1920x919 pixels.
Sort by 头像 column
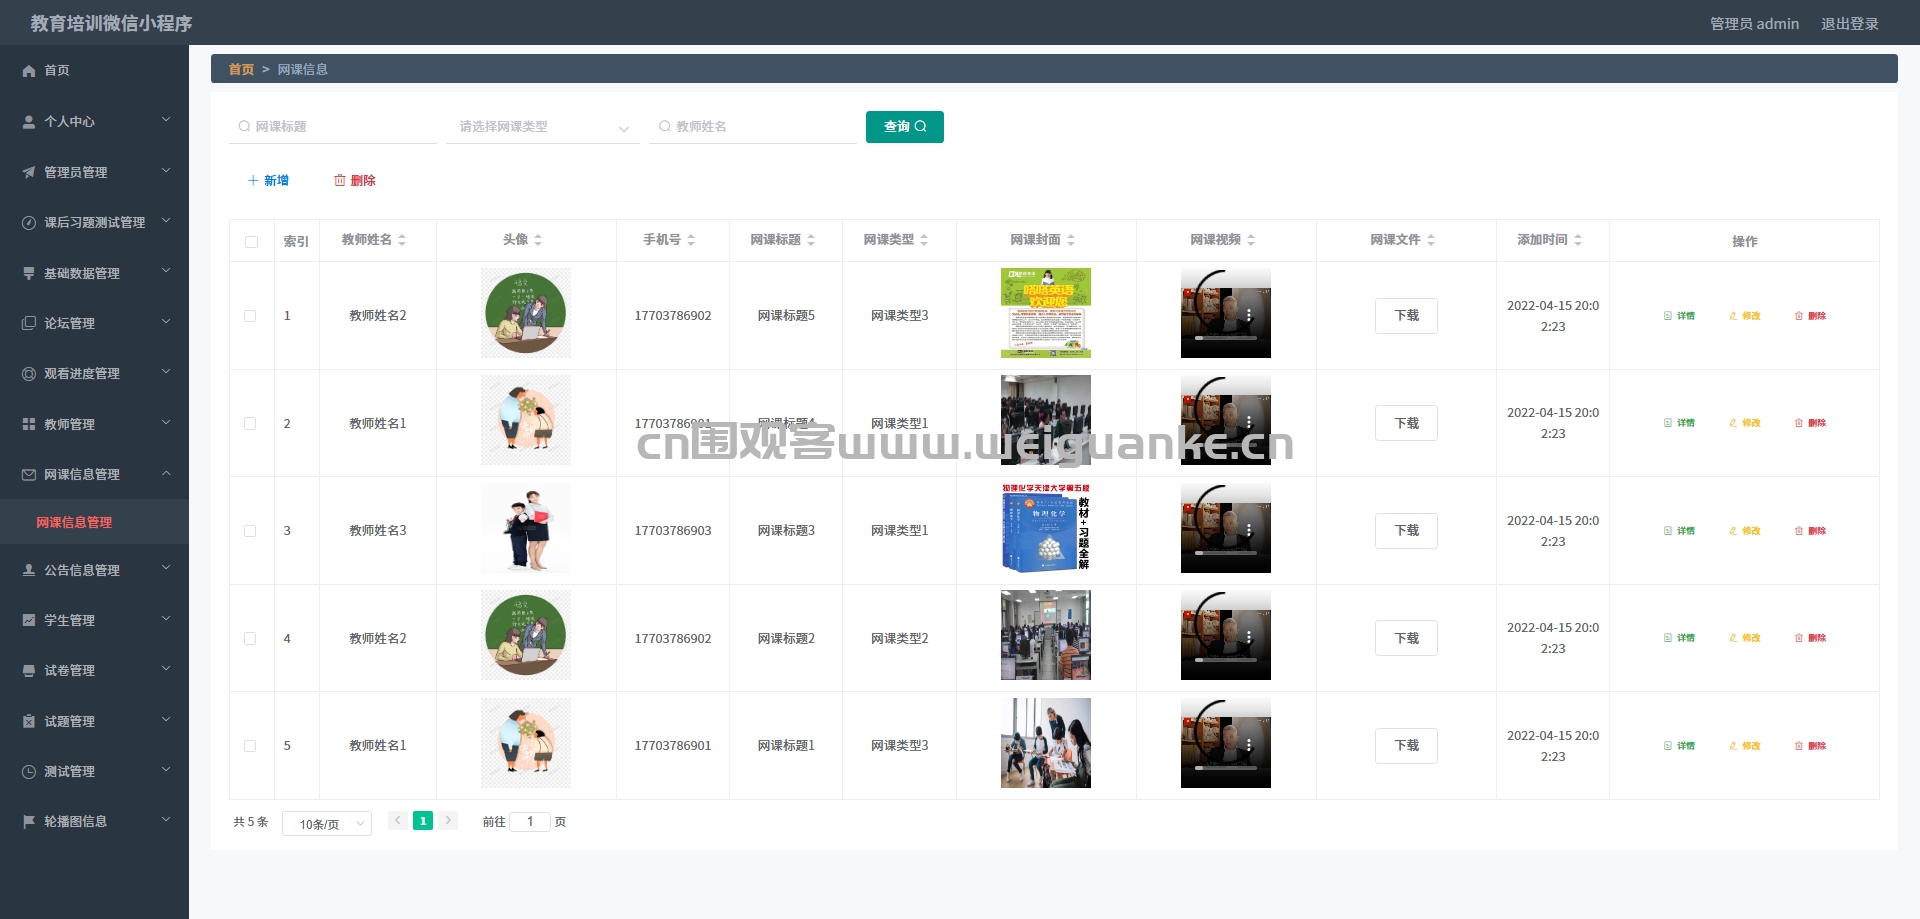pos(538,240)
